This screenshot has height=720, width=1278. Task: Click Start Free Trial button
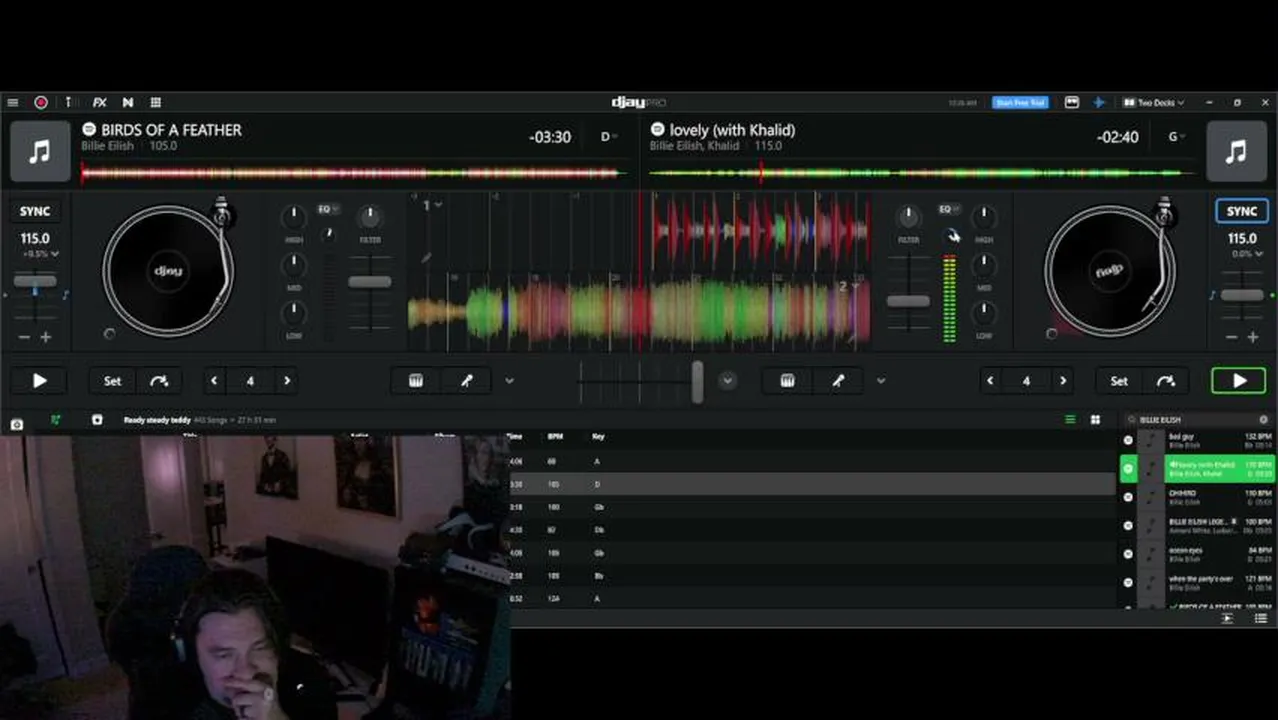(x=1019, y=102)
